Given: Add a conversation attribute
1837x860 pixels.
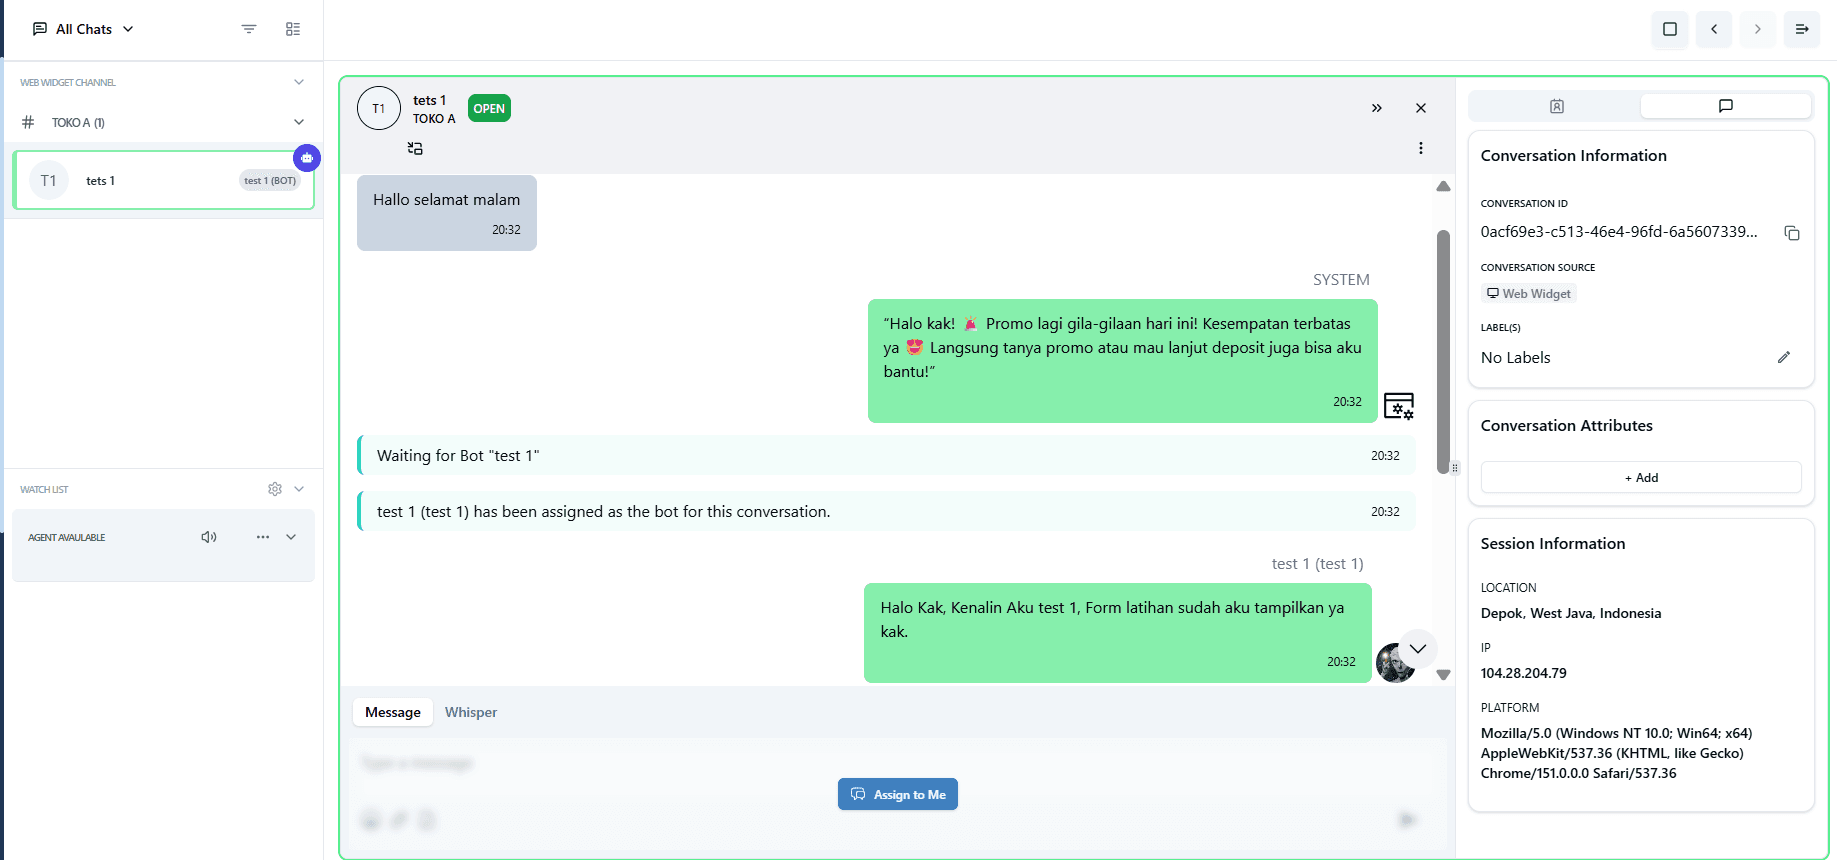Looking at the screenshot, I should [1641, 477].
